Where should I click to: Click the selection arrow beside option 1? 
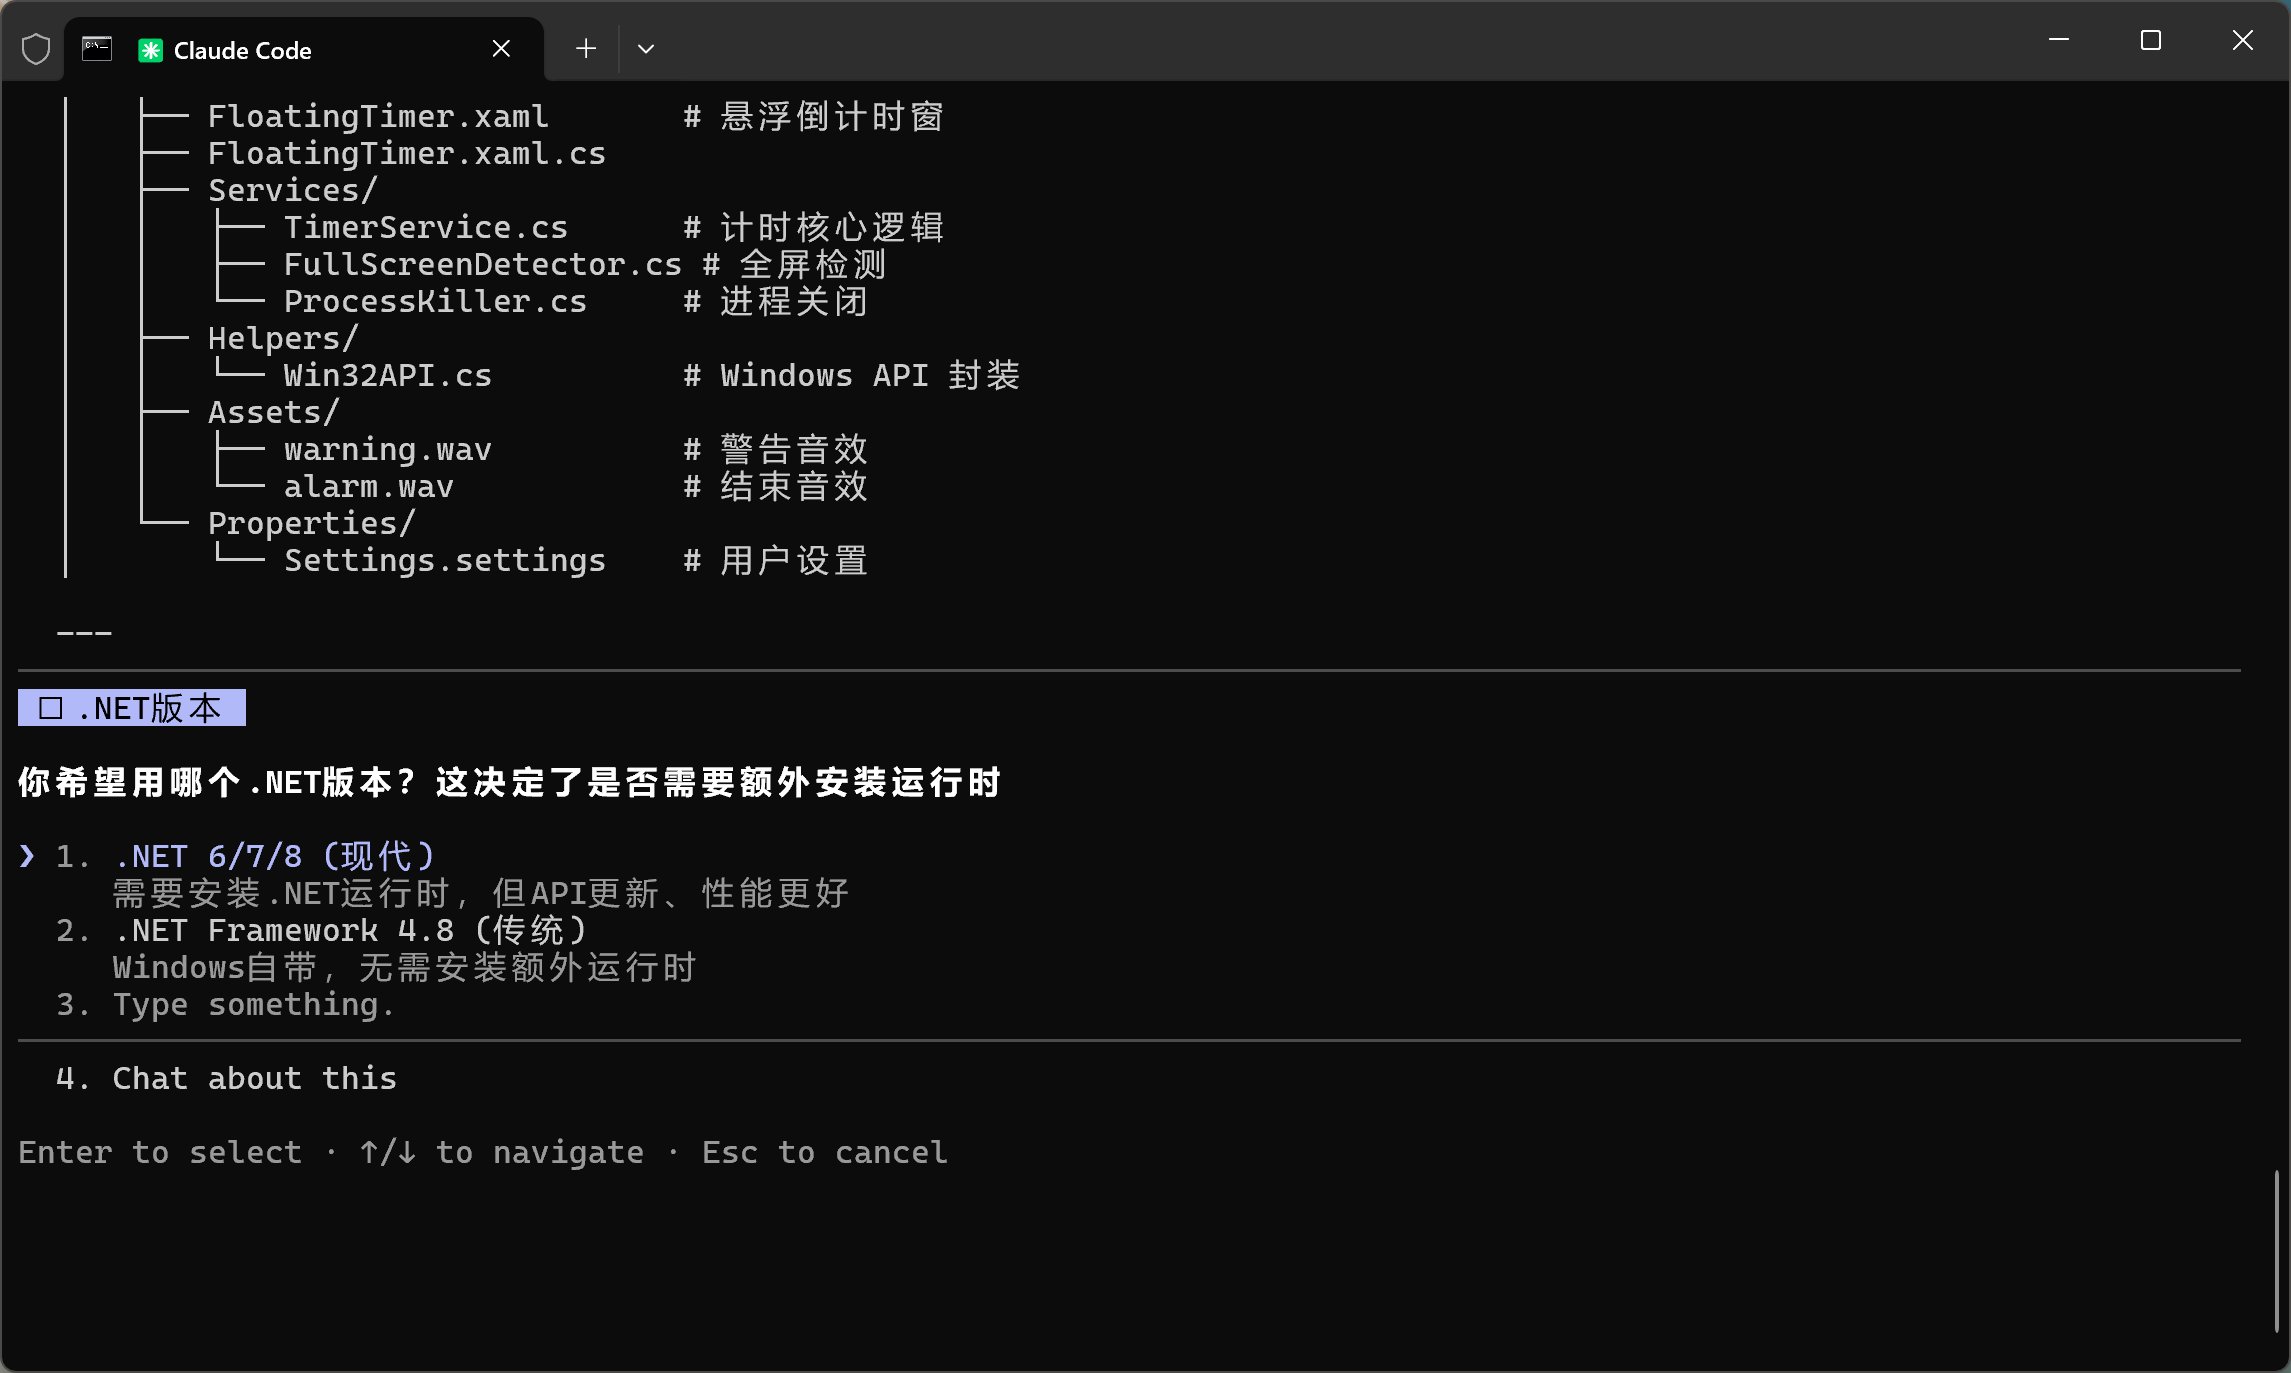coord(27,856)
